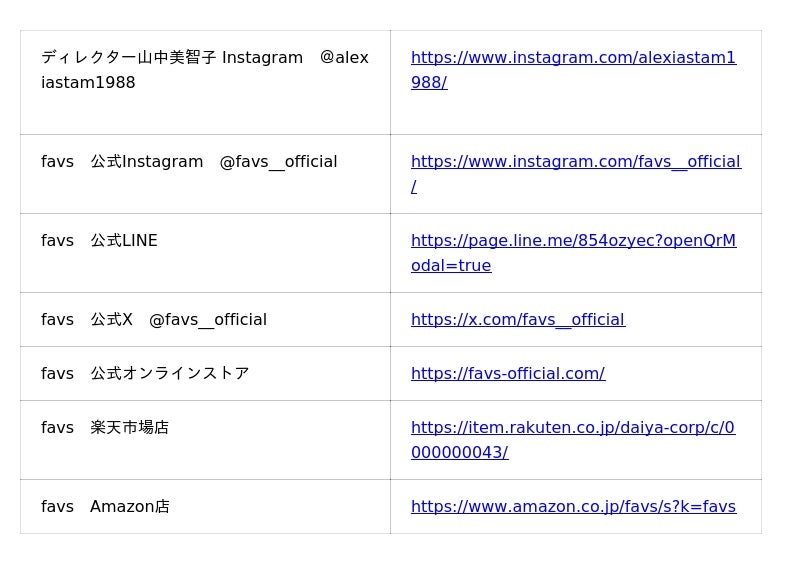Viewport: 800px width, 564px height.
Task: Click the 公式X label text
Action: pyautogui.click(x=111, y=320)
